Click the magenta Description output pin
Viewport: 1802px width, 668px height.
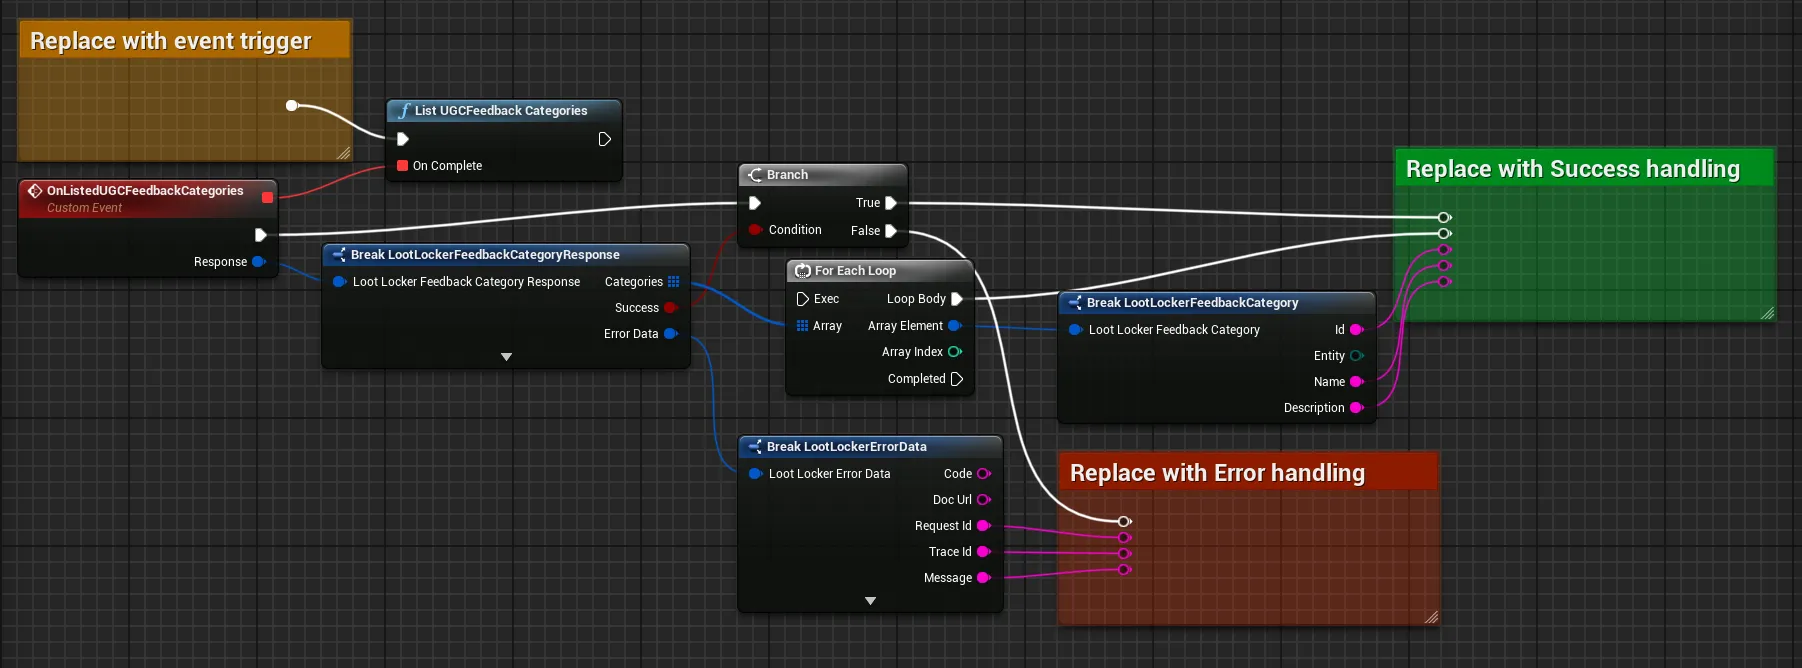coord(1357,408)
